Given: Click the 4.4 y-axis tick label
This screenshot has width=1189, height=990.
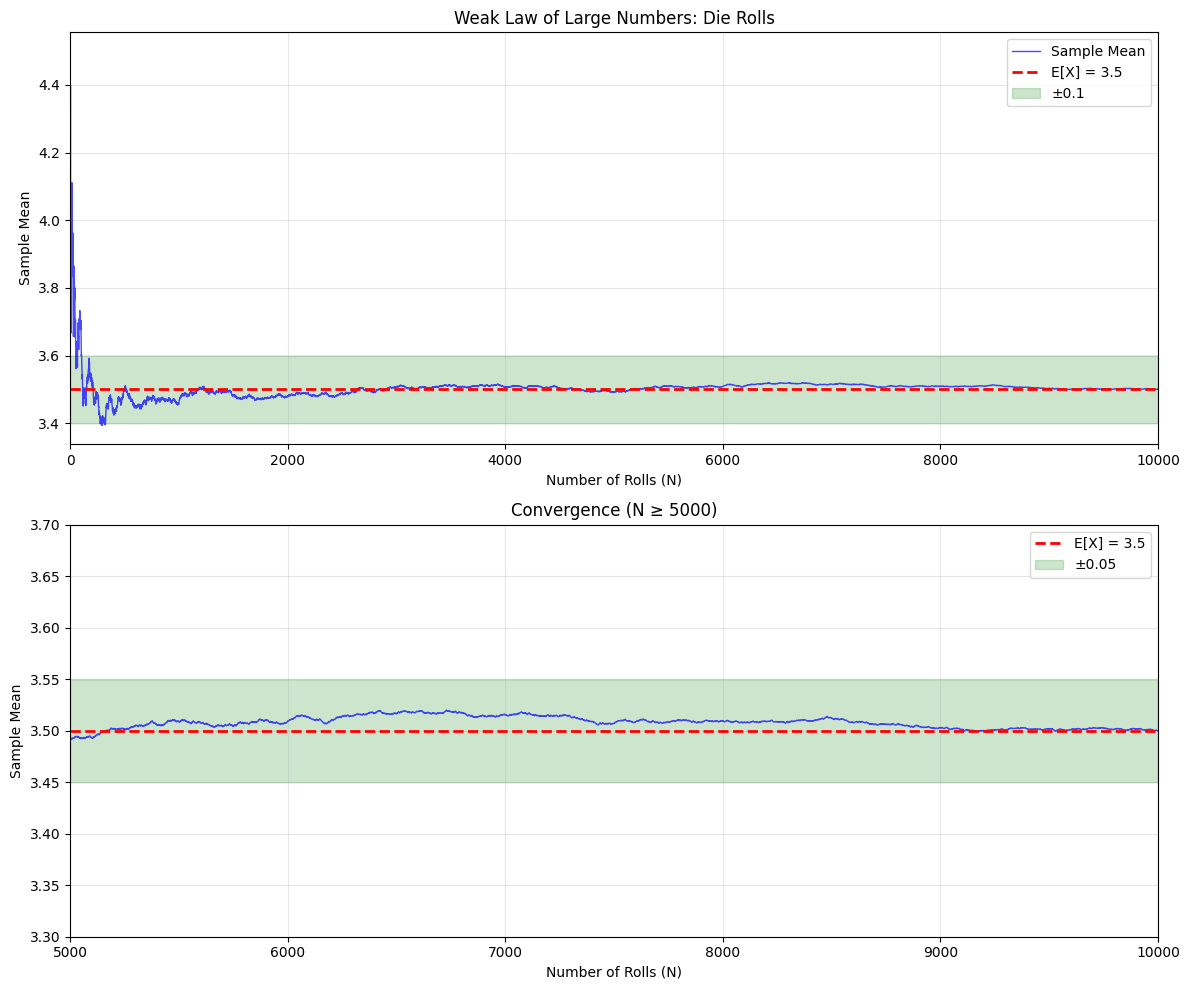Looking at the screenshot, I should point(50,85).
